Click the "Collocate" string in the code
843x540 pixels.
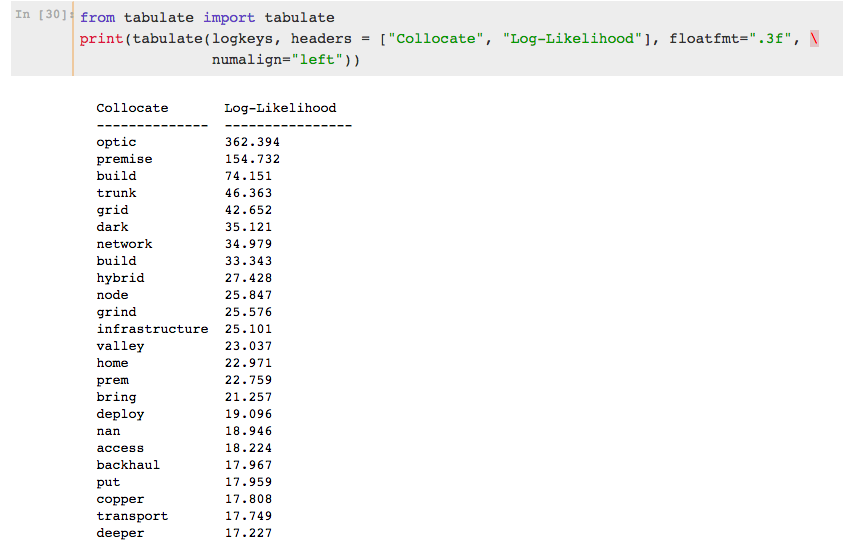[x=435, y=39]
